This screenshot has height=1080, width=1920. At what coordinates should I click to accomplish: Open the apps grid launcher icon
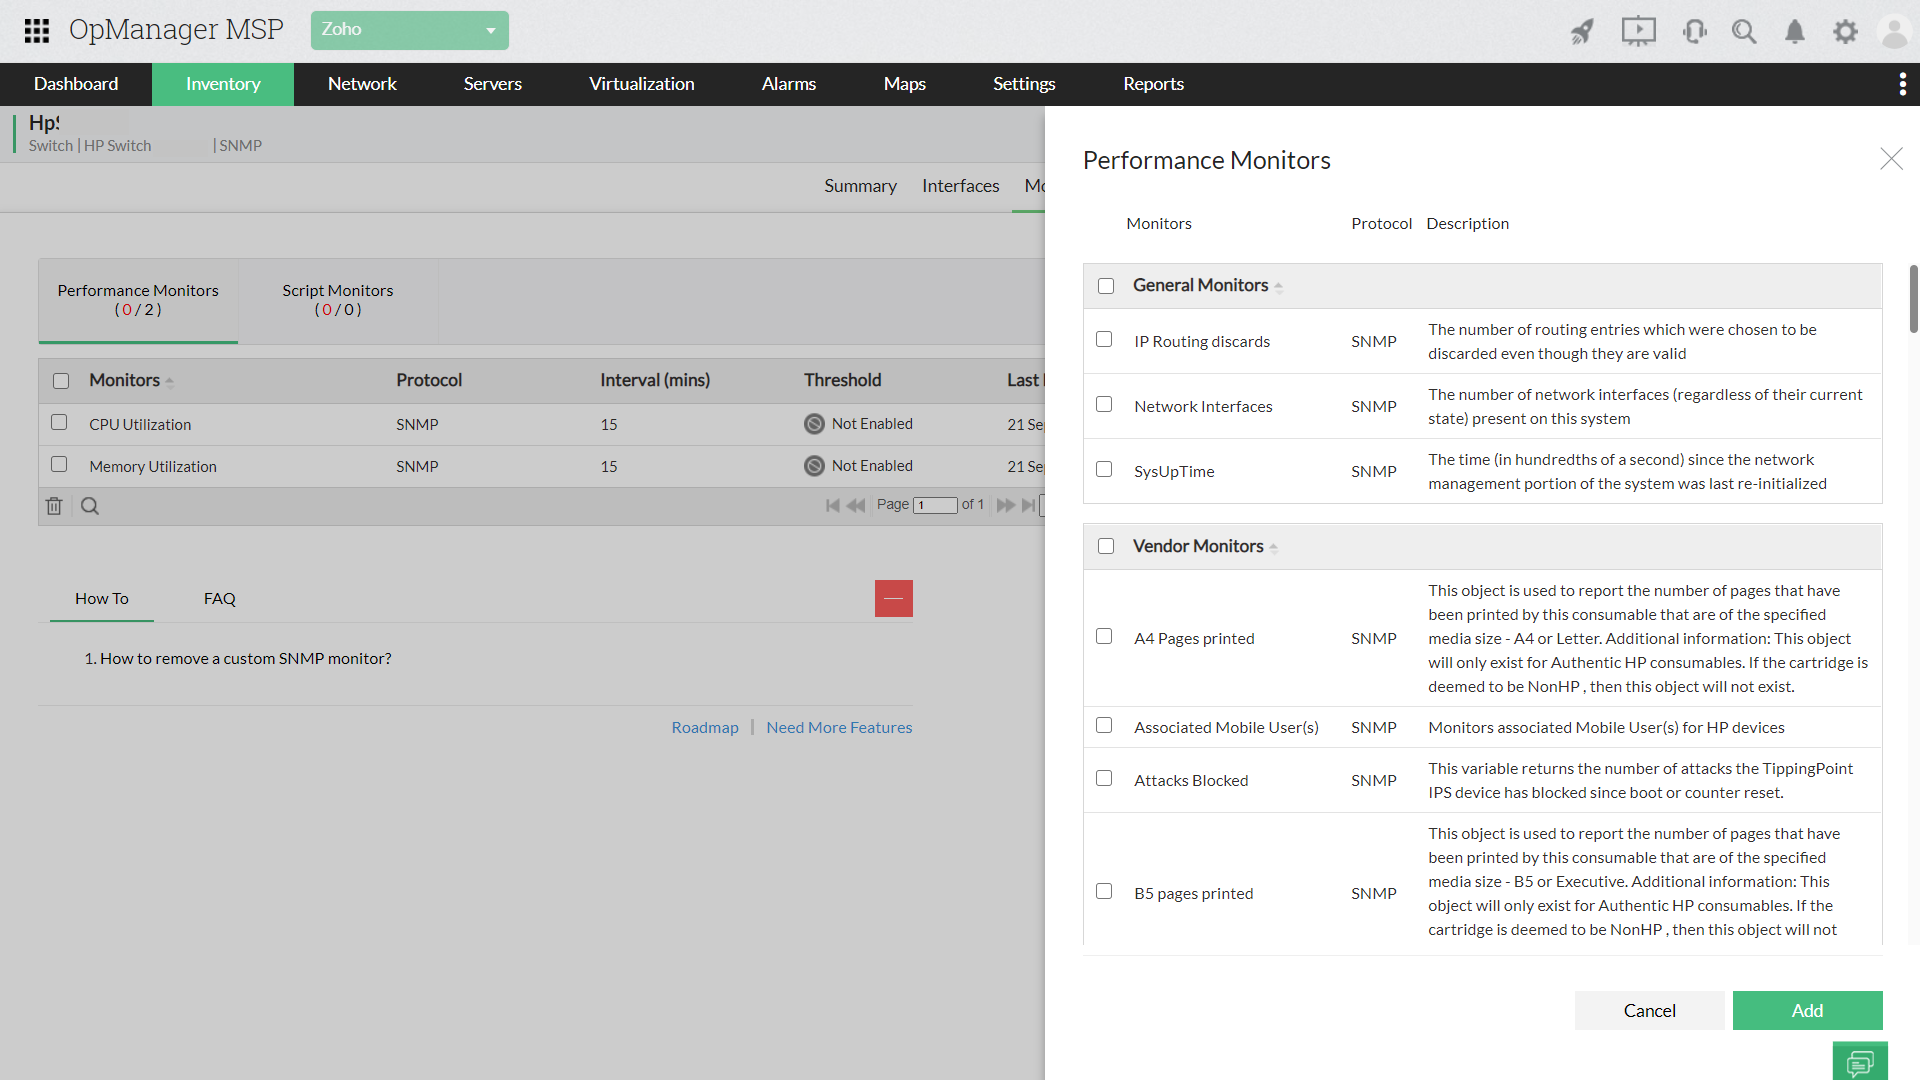[x=37, y=30]
